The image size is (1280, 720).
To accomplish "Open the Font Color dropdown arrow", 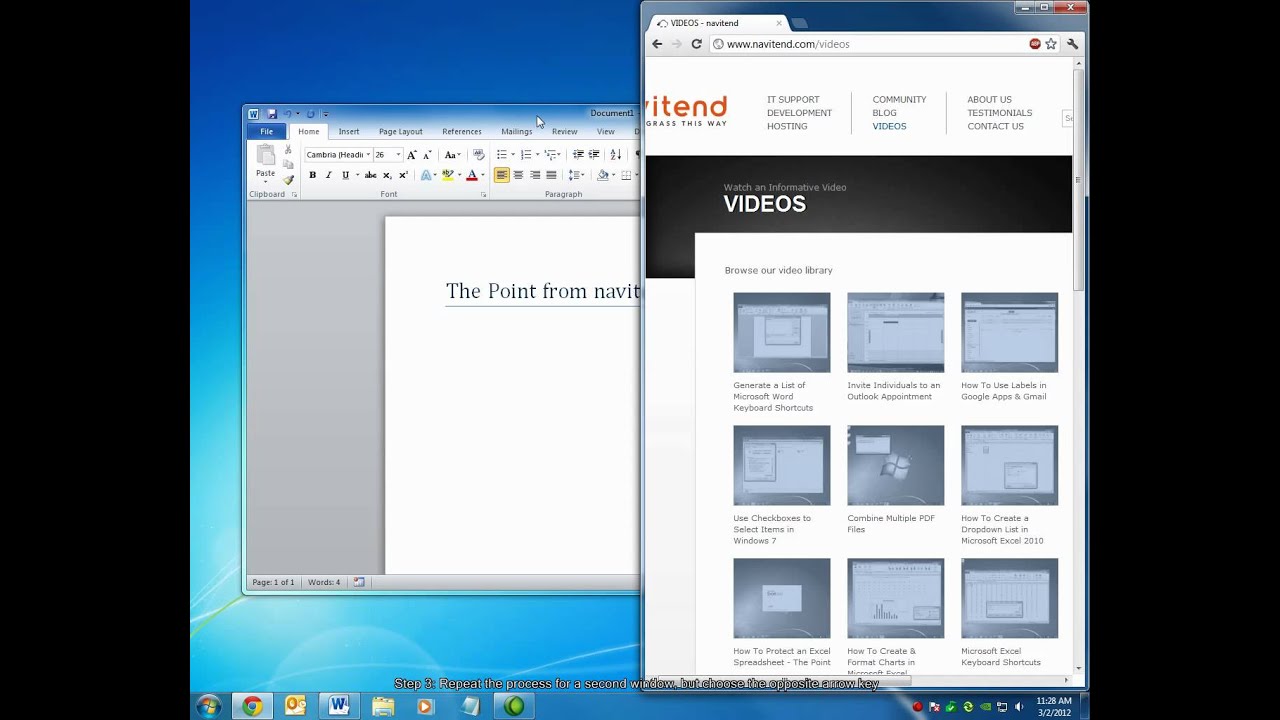I will pos(482,175).
